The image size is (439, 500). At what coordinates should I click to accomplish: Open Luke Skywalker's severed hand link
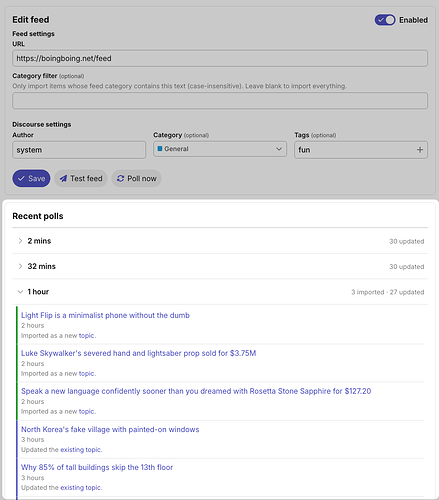[x=139, y=353]
